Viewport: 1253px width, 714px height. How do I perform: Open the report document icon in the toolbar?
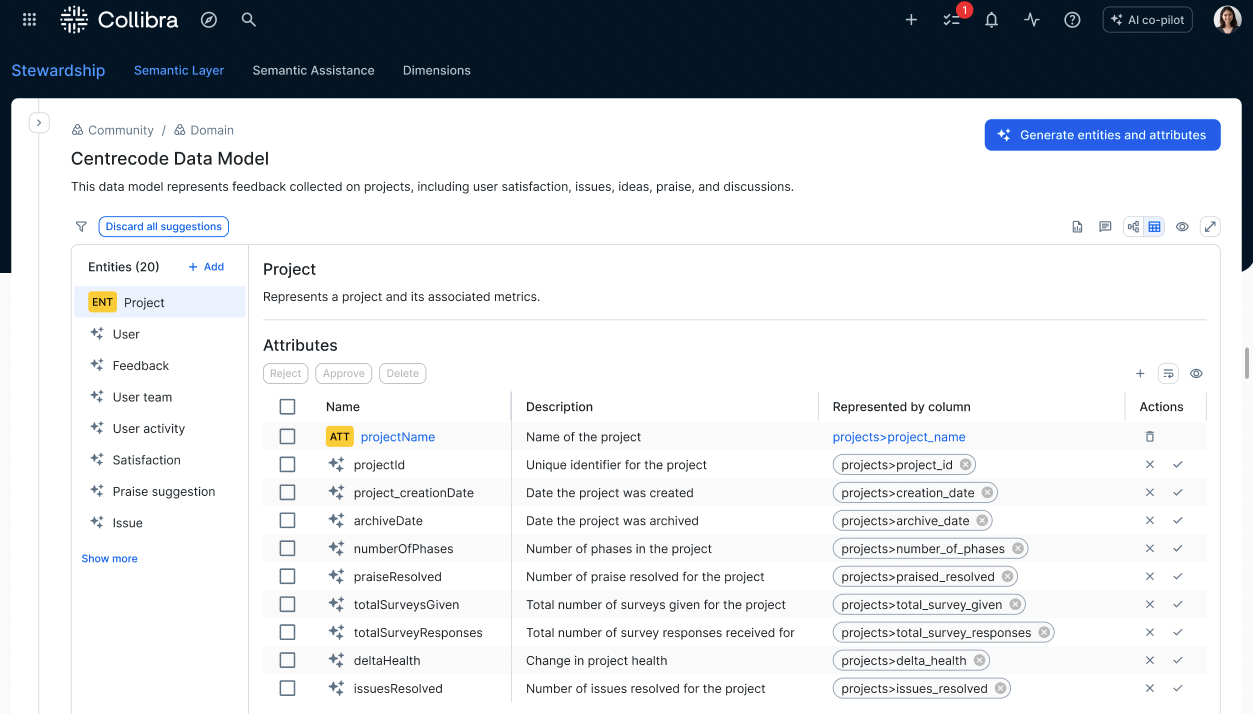1077,226
